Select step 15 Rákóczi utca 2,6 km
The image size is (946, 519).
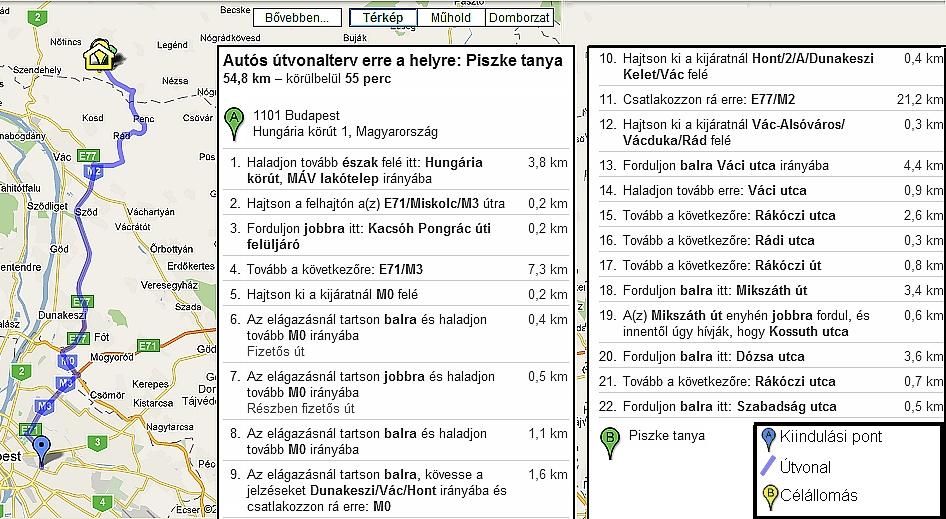(770, 215)
